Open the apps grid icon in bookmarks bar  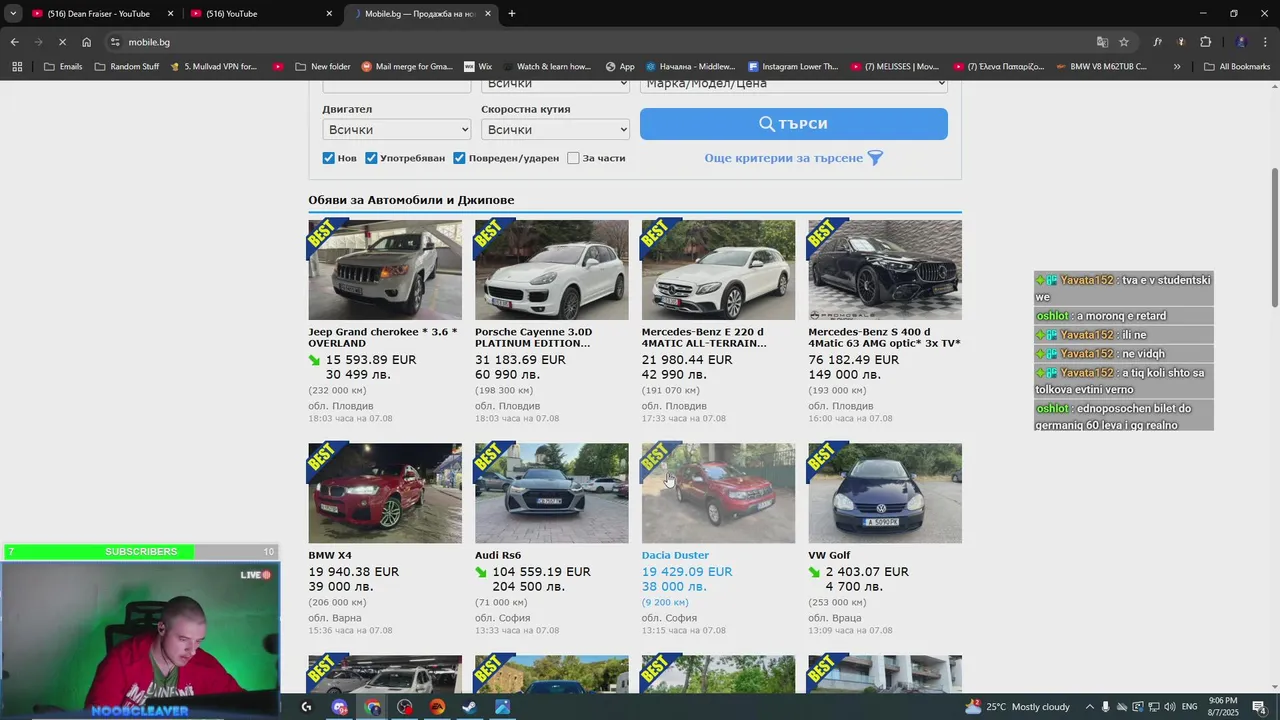tap(17, 67)
